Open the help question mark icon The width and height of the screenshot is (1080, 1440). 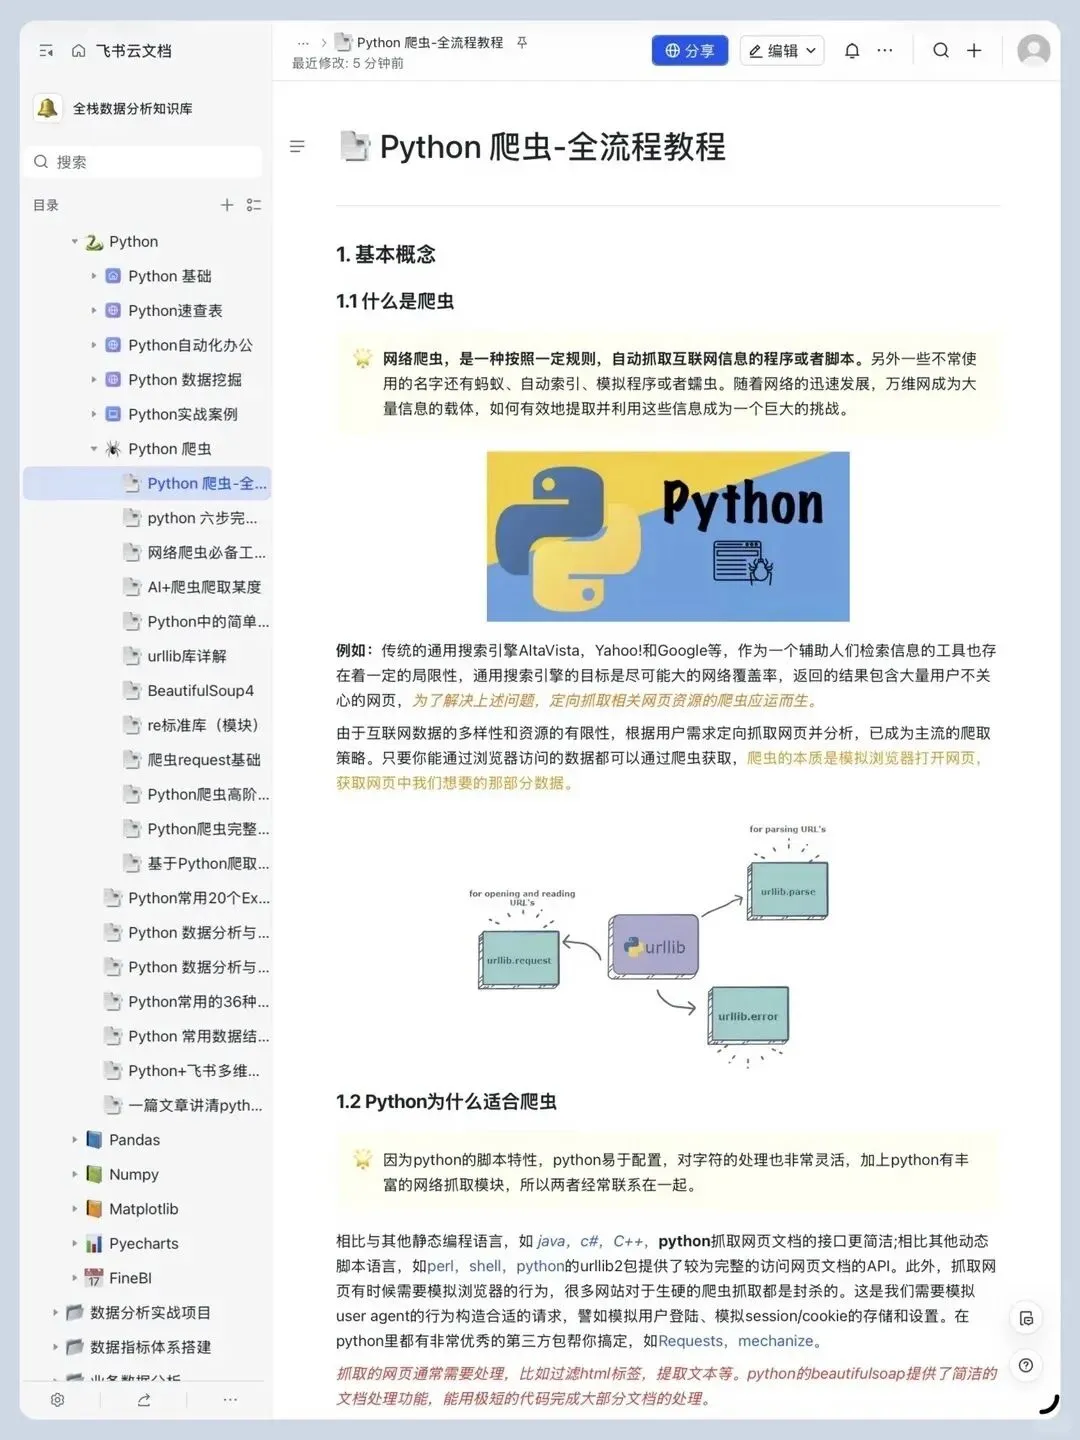click(1026, 1365)
